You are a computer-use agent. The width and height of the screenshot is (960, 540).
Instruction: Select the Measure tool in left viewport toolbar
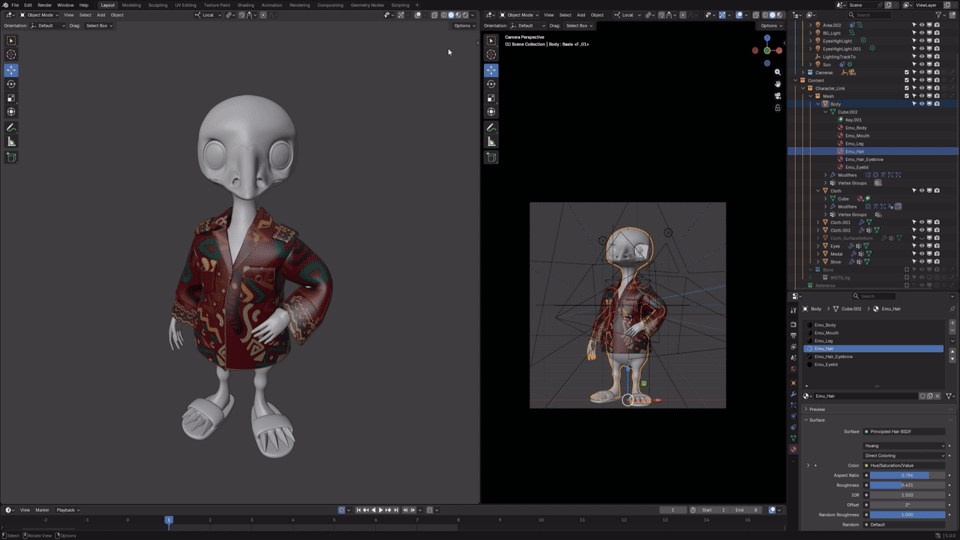pos(11,141)
